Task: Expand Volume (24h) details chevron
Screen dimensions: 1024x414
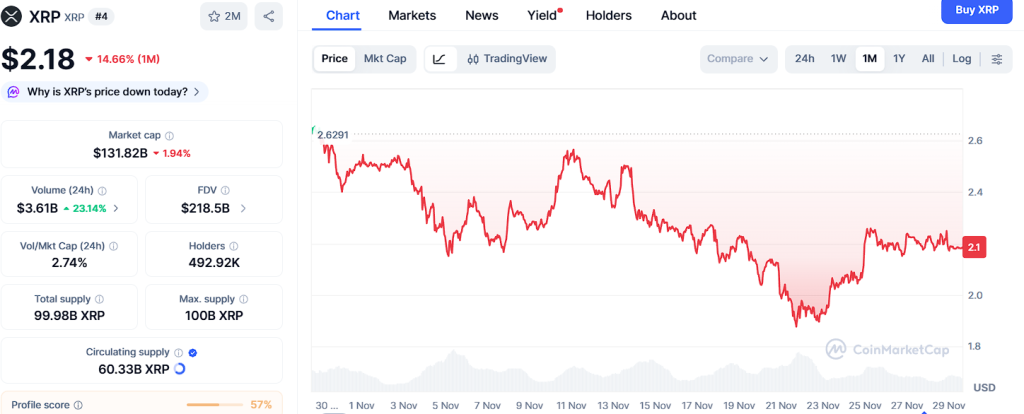Action: (x=116, y=208)
